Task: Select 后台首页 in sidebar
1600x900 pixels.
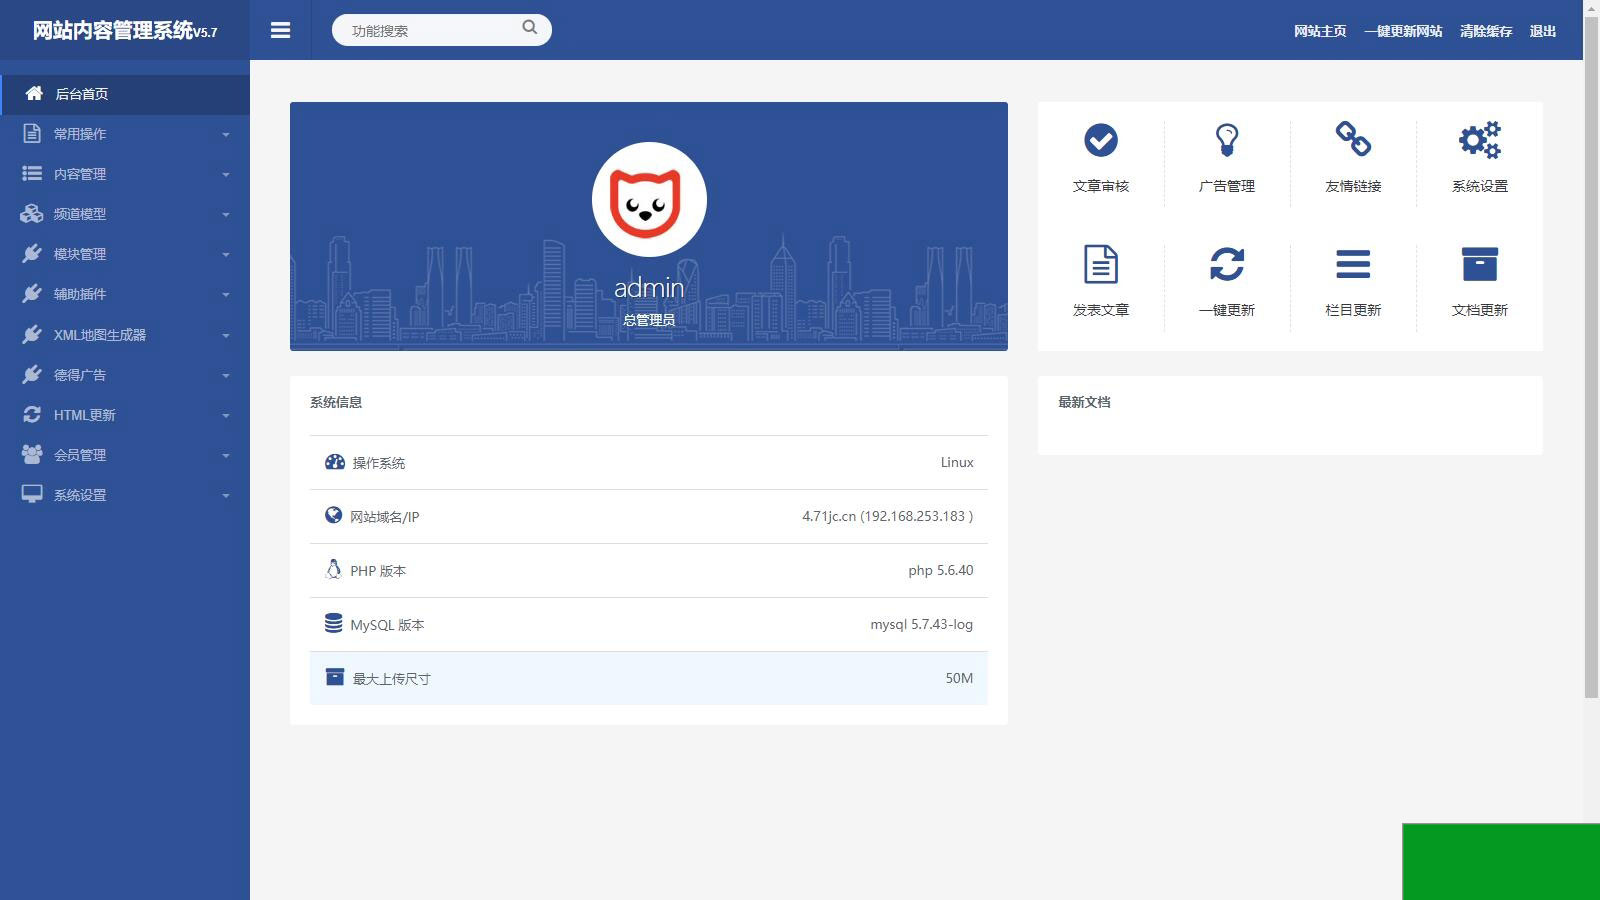Action: click(x=125, y=94)
